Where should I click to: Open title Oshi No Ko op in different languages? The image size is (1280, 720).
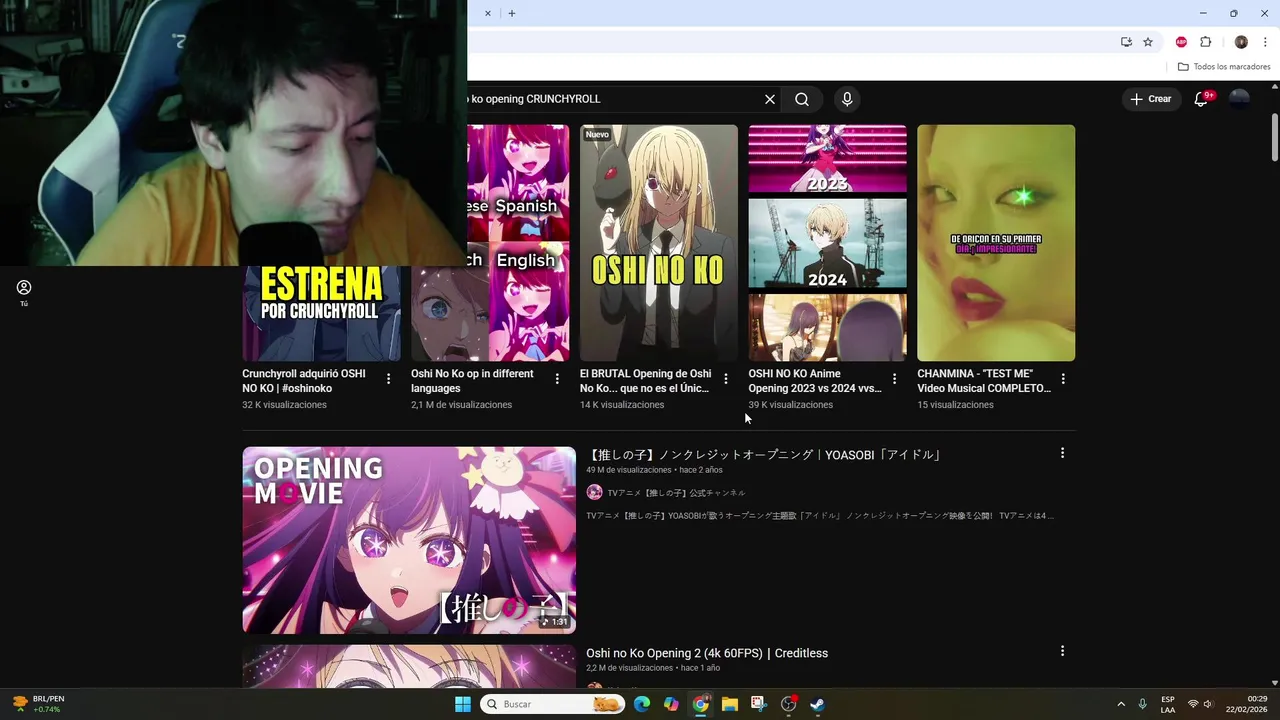coord(472,381)
